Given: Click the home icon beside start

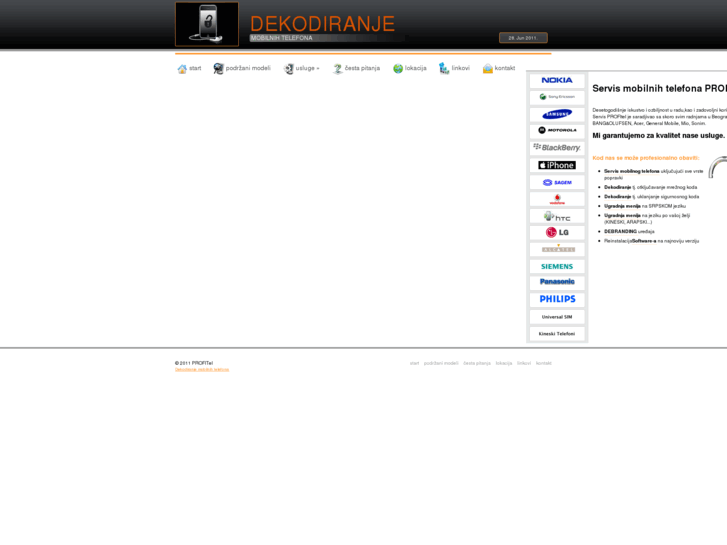Looking at the screenshot, I should click(x=182, y=69).
